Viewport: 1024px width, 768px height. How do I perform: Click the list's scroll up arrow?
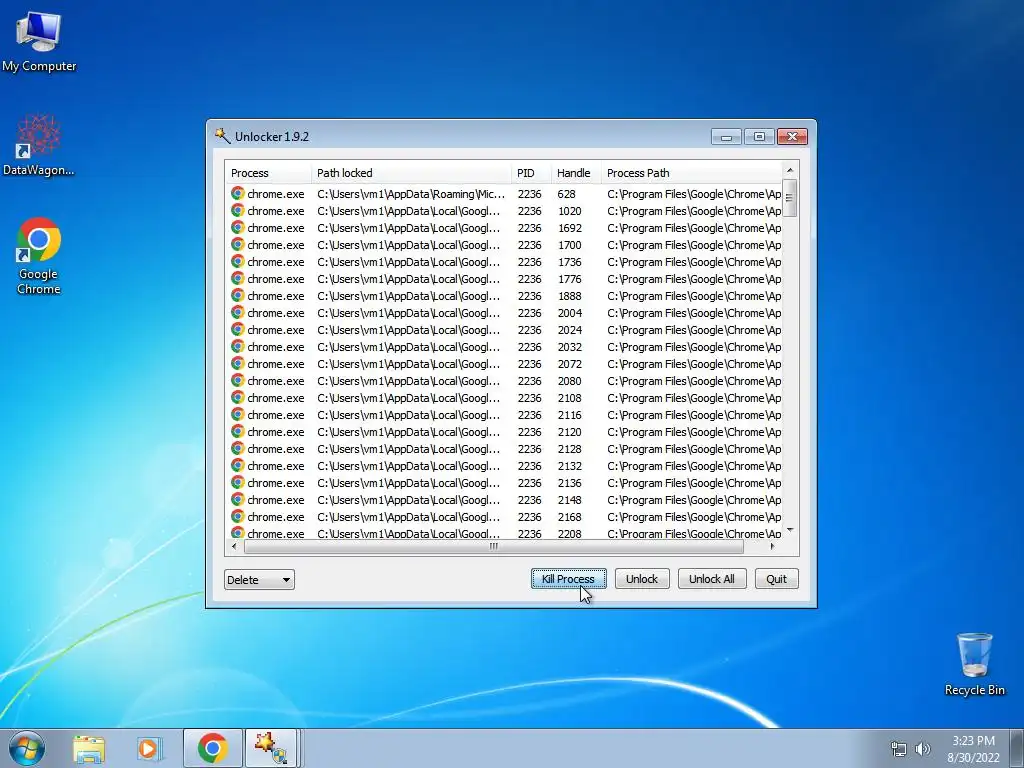(x=790, y=170)
